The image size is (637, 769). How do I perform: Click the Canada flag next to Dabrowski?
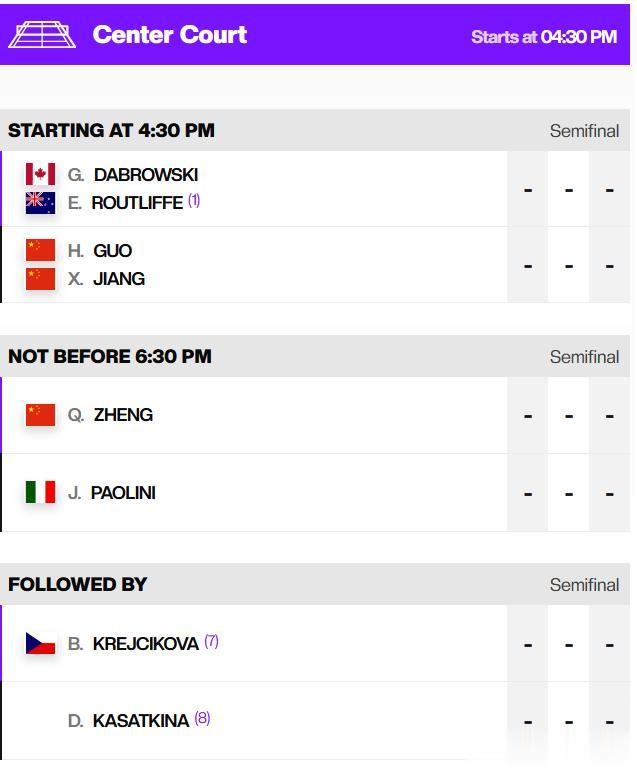pyautogui.click(x=40, y=174)
